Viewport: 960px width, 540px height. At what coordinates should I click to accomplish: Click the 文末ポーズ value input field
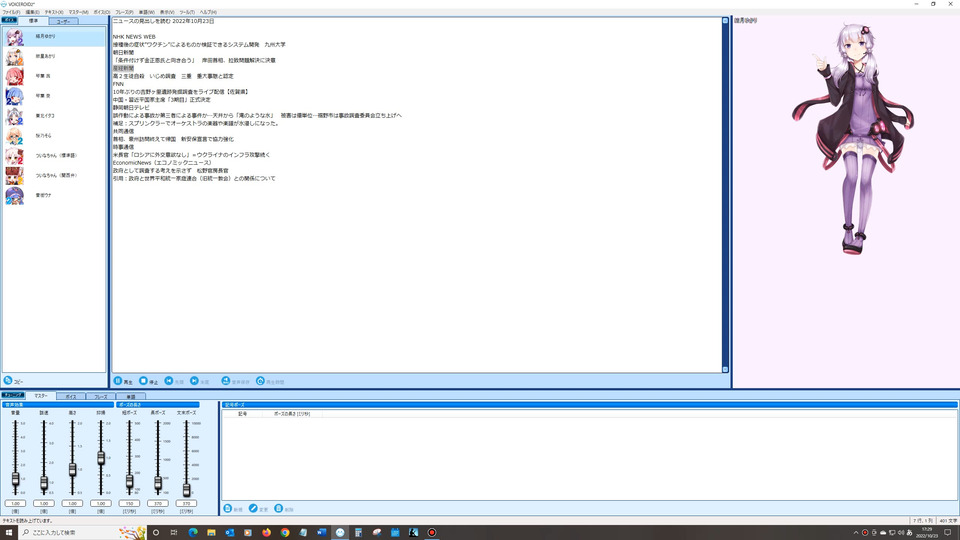[186, 503]
